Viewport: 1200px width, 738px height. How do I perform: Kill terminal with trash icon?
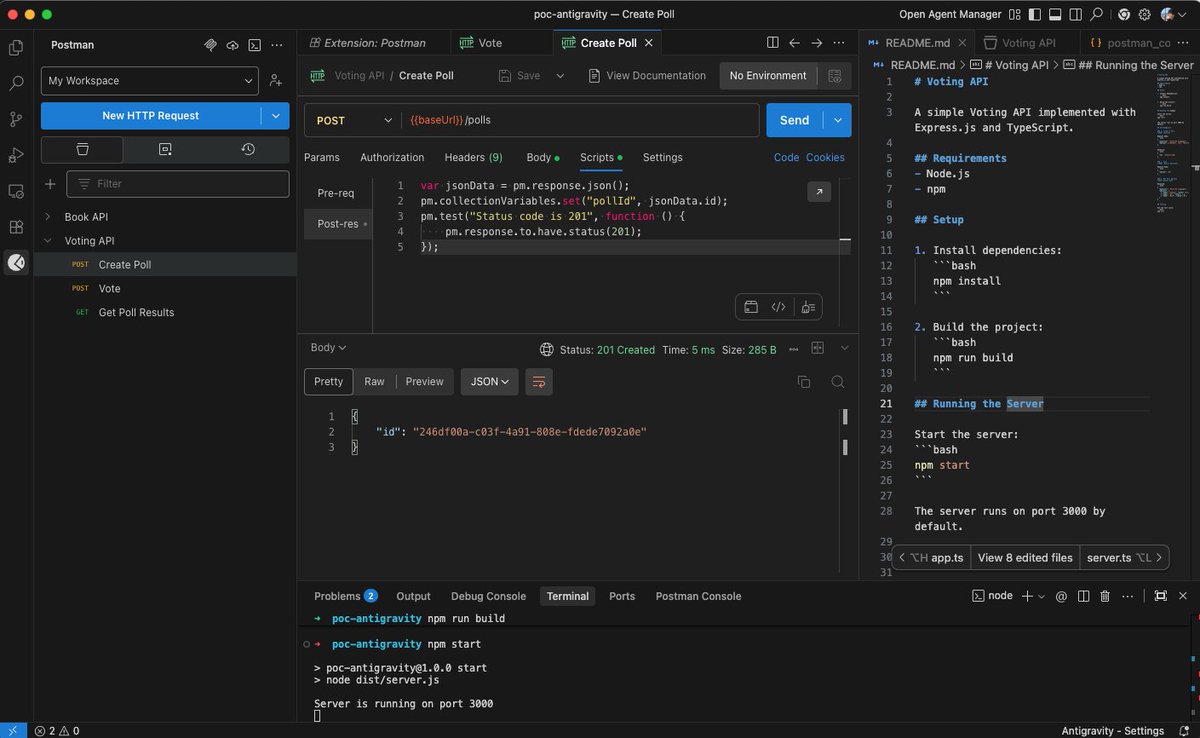click(x=1105, y=596)
